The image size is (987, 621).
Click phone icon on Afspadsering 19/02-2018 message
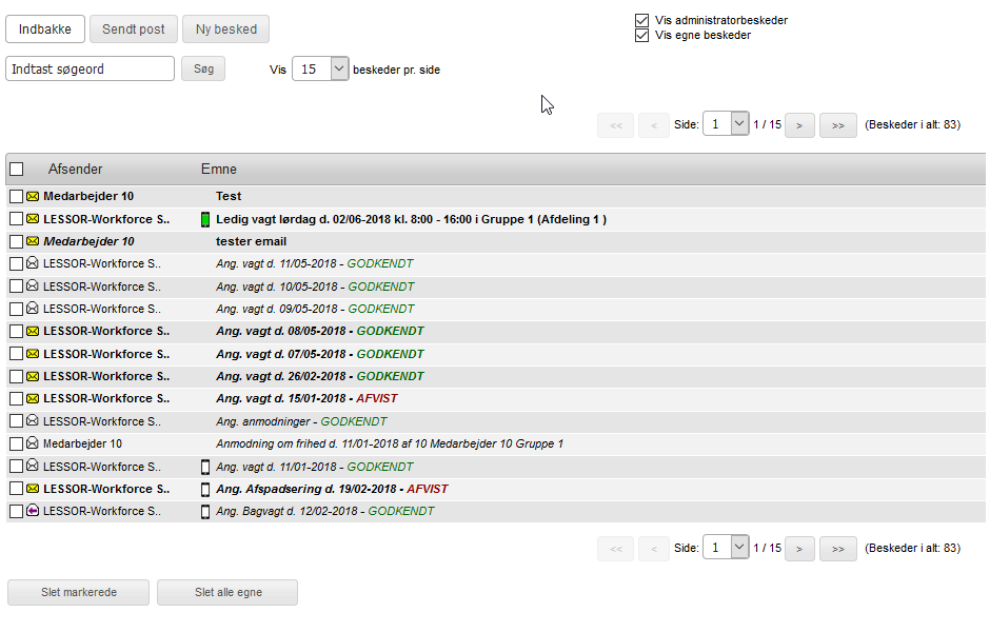[206, 489]
